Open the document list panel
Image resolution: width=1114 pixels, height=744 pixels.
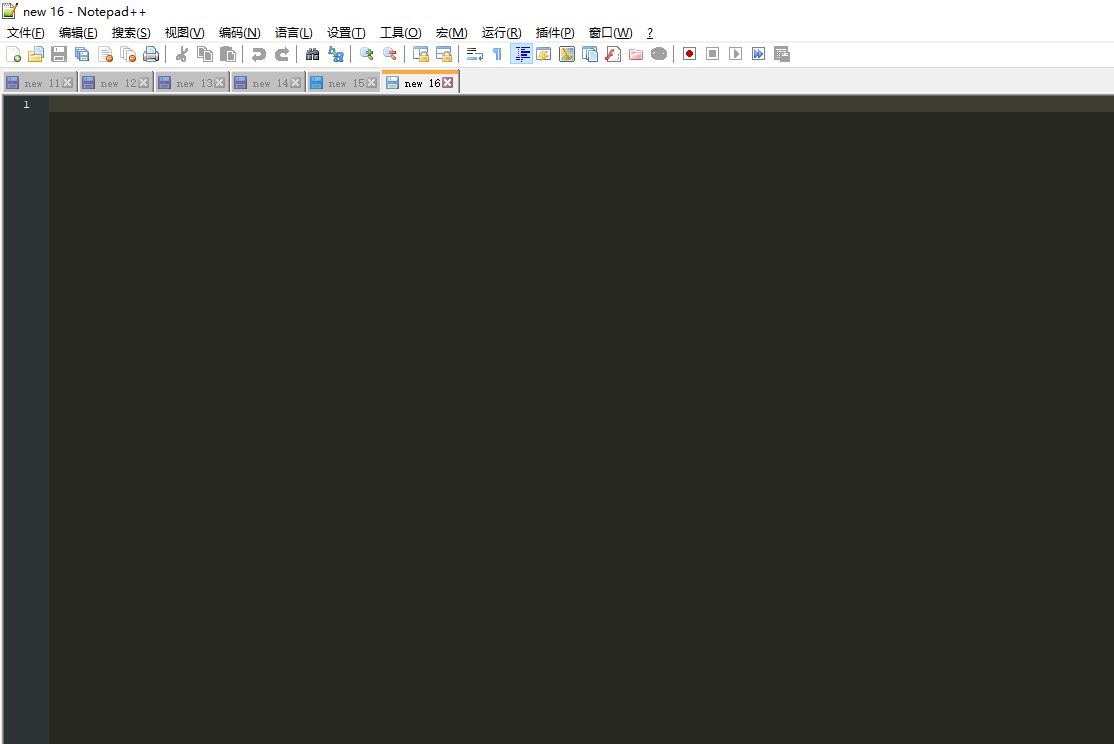(x=590, y=54)
